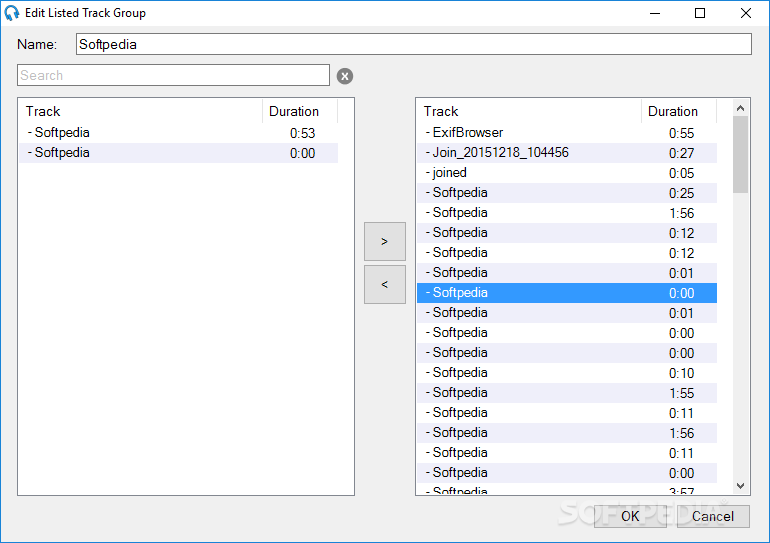This screenshot has width=770, height=543.
Task: Select left list Softpedia track lasting 0:53
Action: [179, 133]
